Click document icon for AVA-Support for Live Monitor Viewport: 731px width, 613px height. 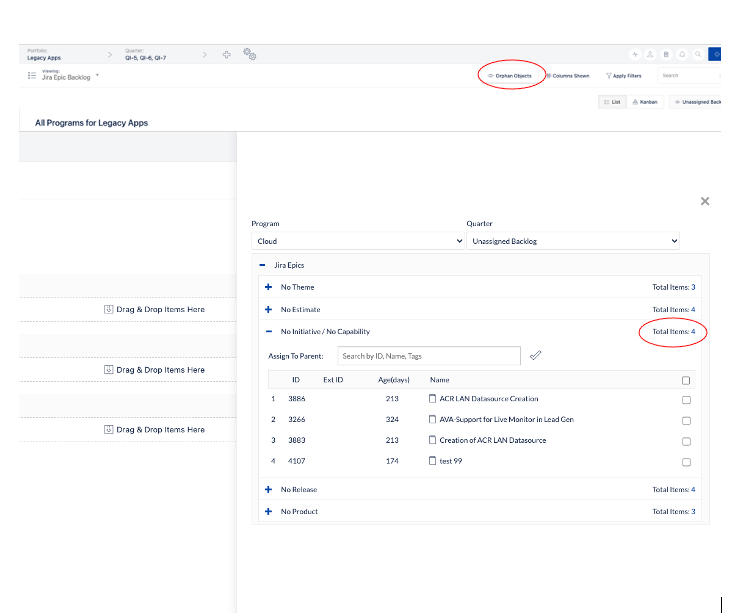coord(432,419)
